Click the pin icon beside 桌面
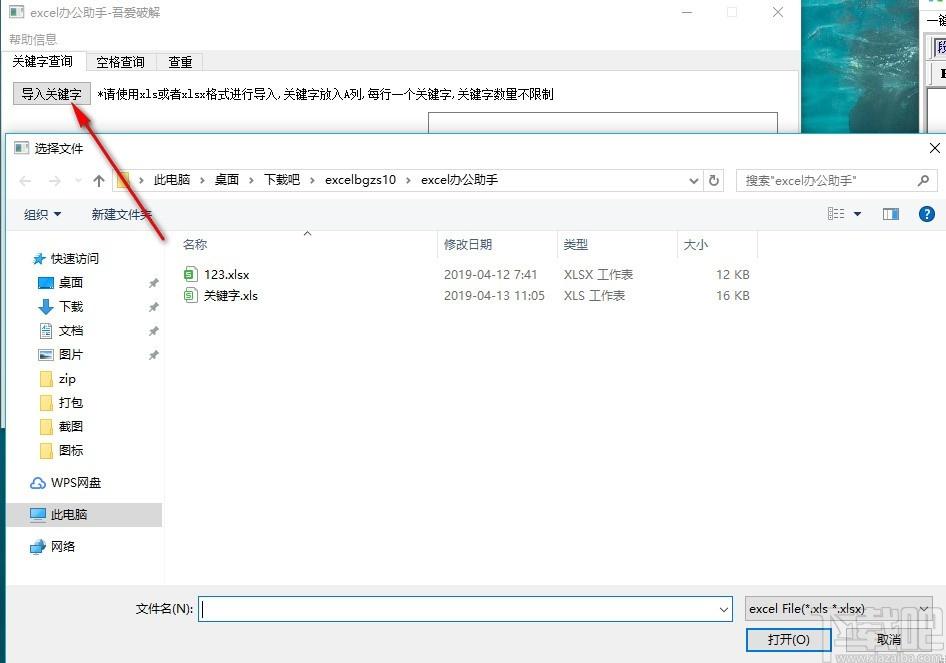The height and width of the screenshot is (663, 946). pyautogui.click(x=153, y=283)
